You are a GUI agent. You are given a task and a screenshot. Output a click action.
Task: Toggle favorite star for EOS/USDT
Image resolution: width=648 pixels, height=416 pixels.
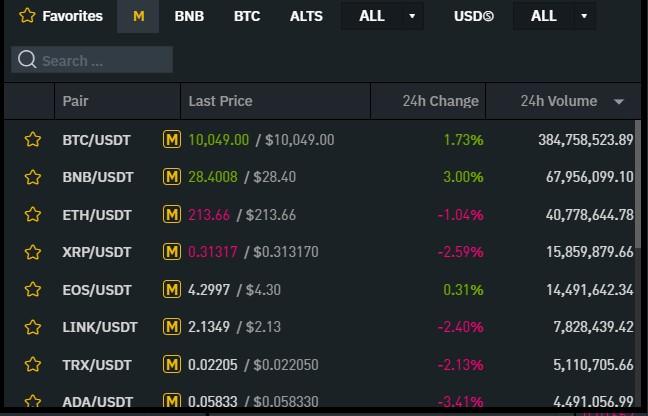pos(33,290)
